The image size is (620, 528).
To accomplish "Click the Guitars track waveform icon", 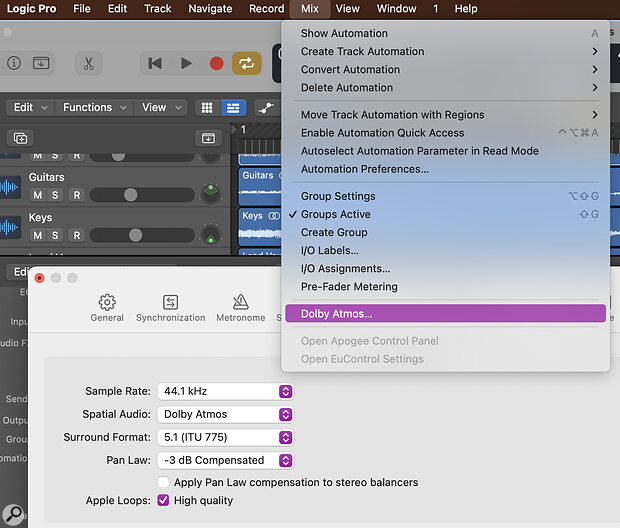I will pos(9,187).
